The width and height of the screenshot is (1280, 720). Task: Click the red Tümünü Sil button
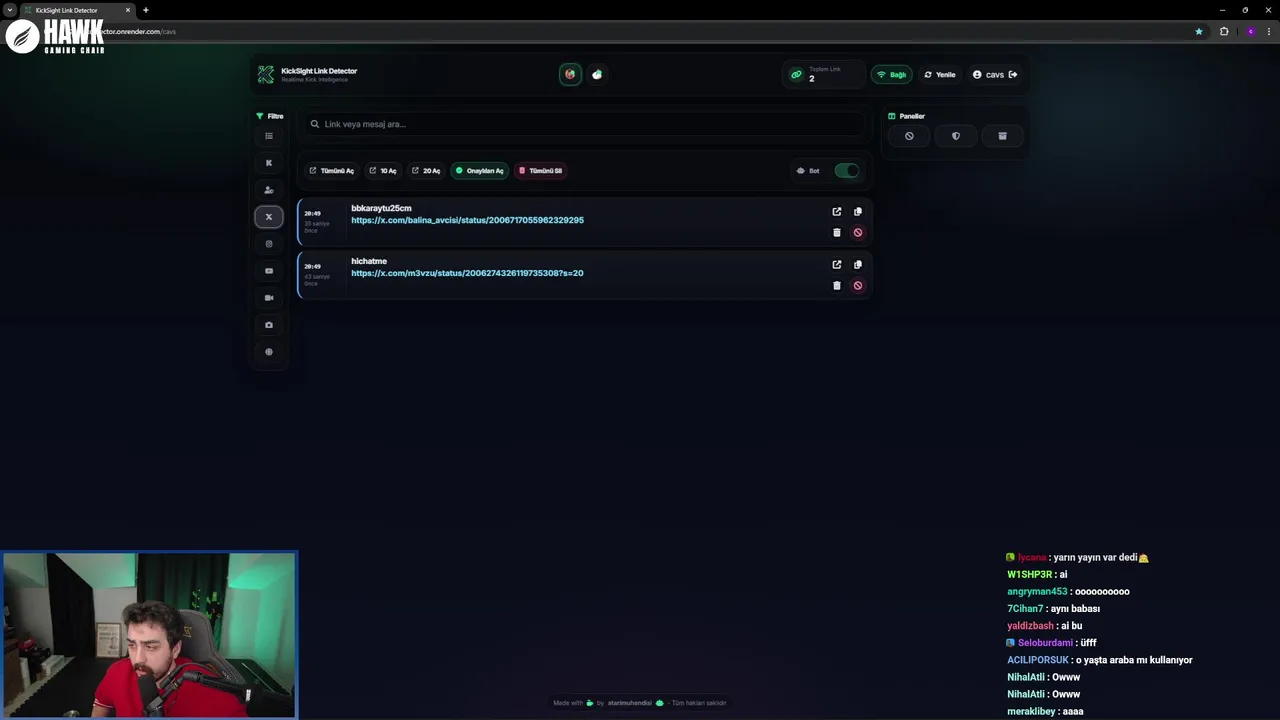[540, 171]
